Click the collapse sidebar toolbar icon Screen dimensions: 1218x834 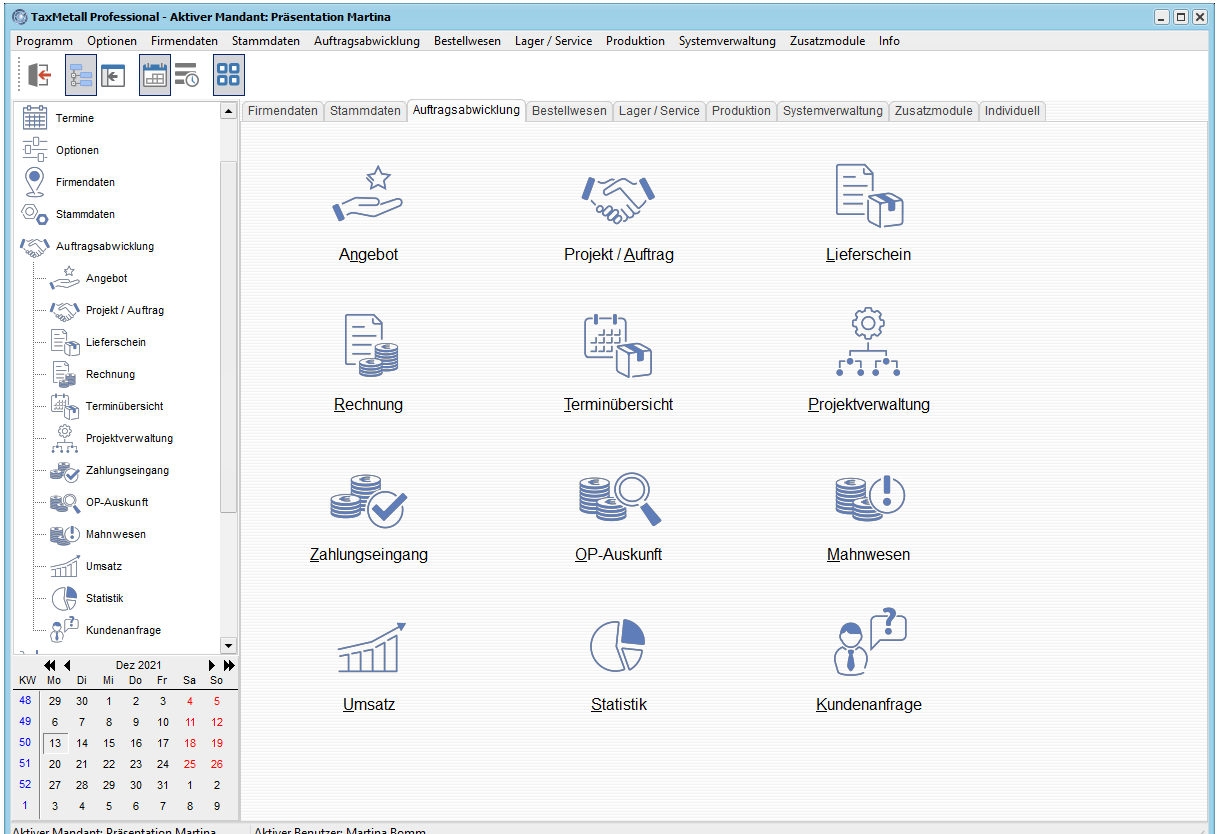(x=113, y=75)
